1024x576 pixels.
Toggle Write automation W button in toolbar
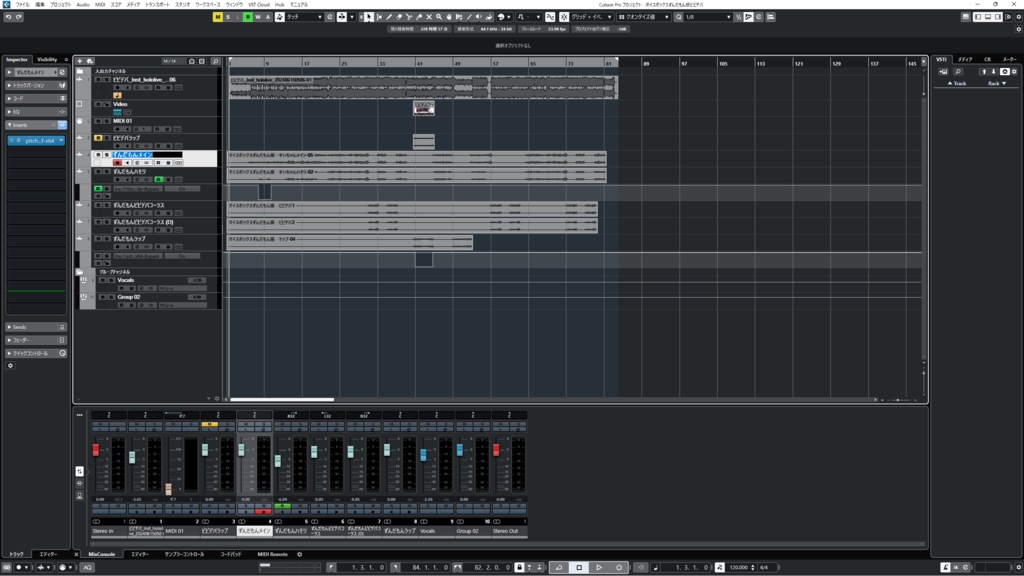coord(258,17)
